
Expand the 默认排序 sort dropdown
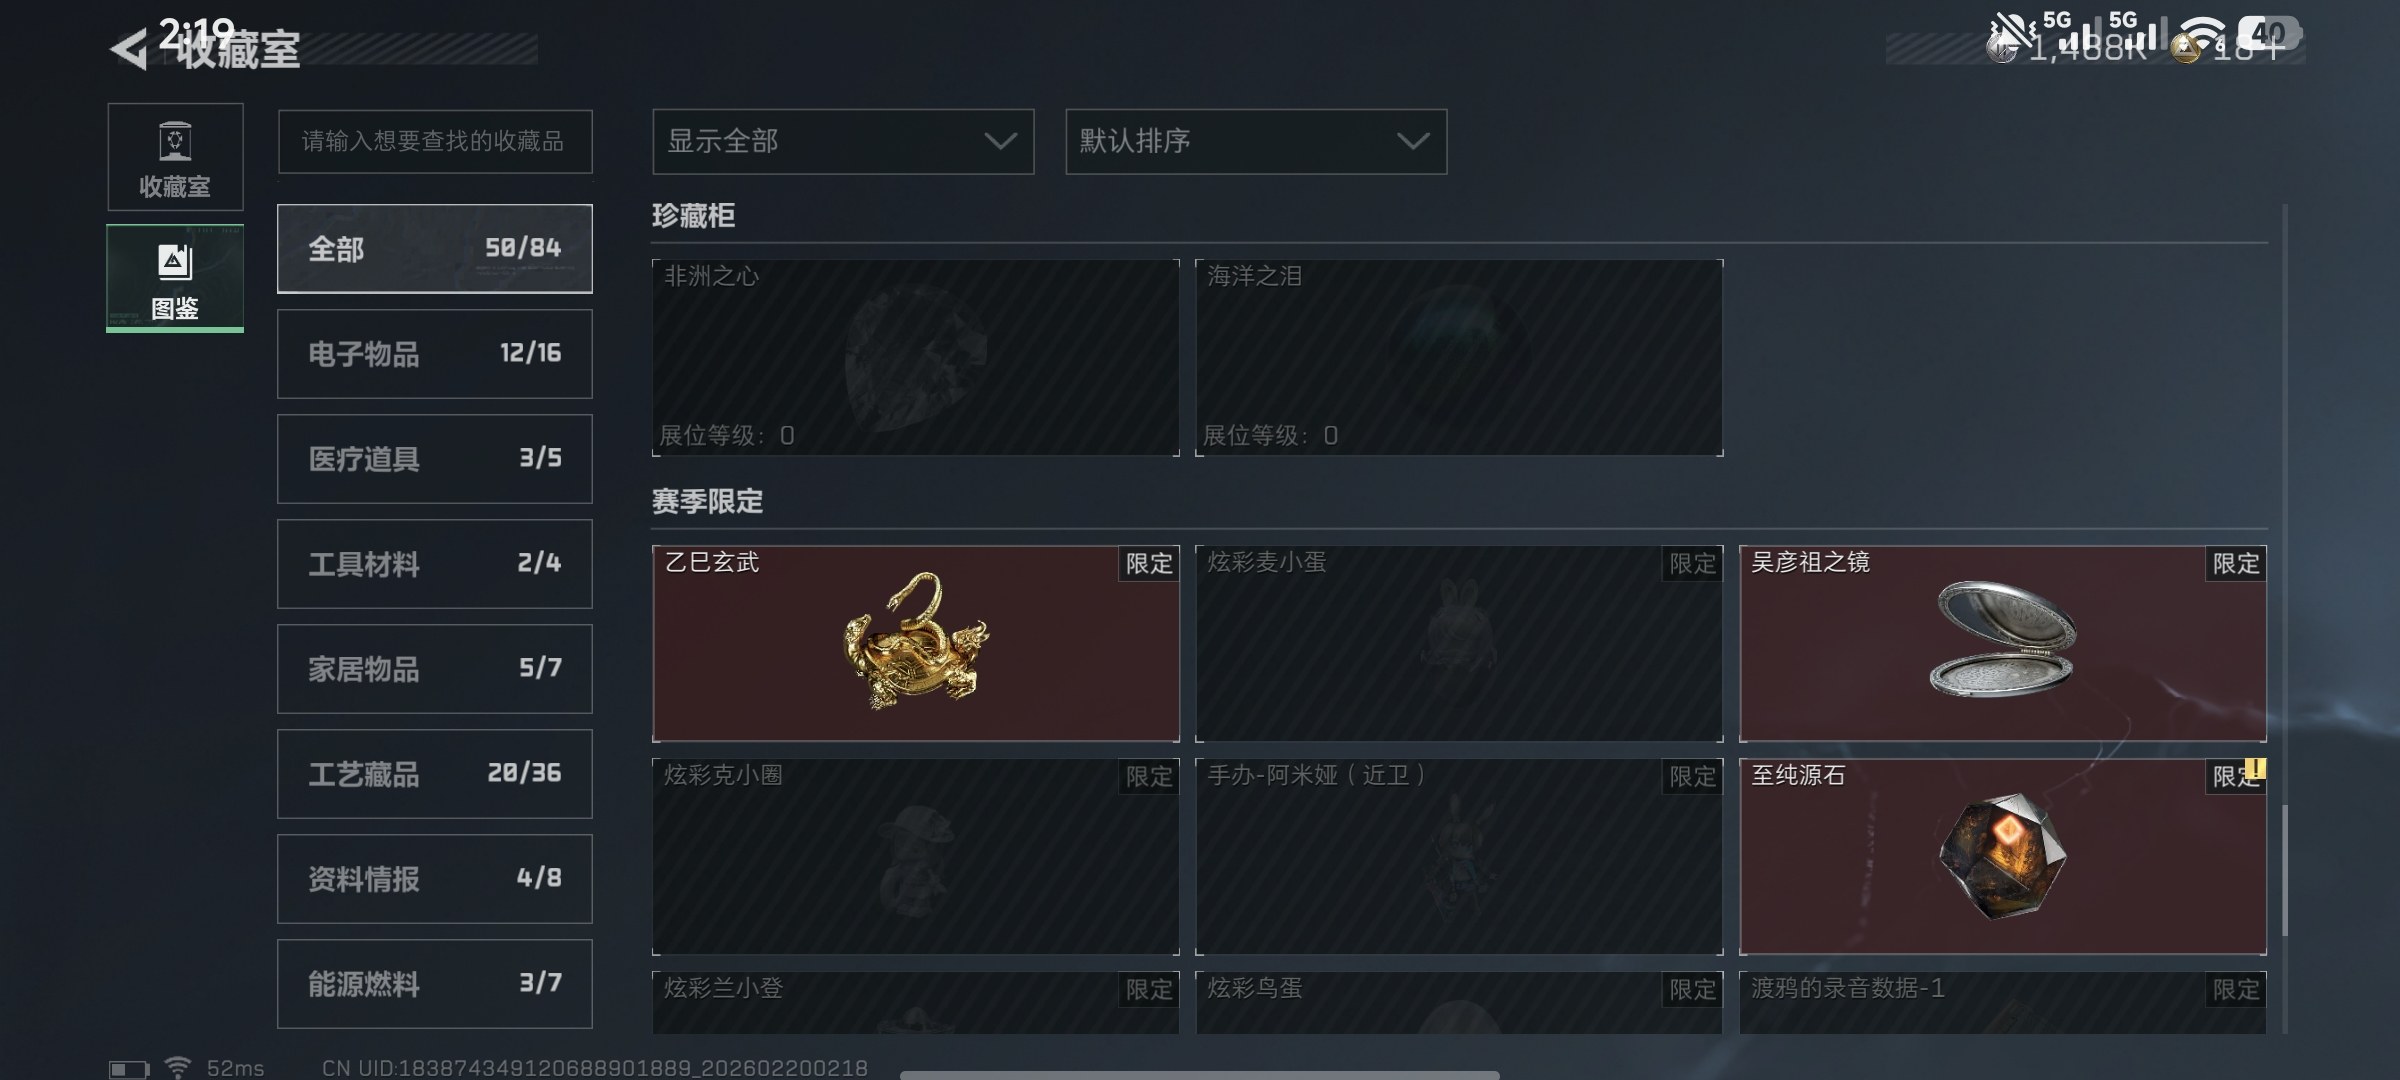(x=1256, y=141)
